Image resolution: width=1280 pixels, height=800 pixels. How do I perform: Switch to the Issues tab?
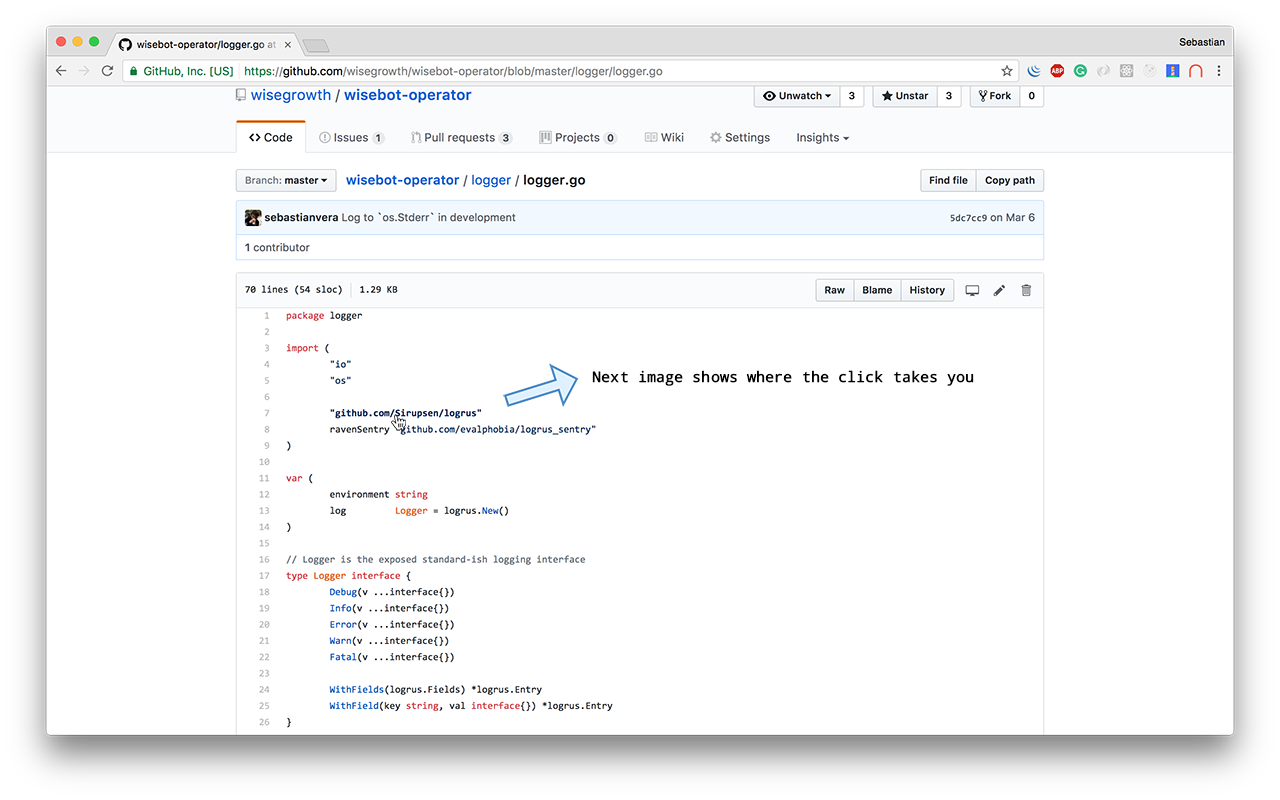pos(351,137)
